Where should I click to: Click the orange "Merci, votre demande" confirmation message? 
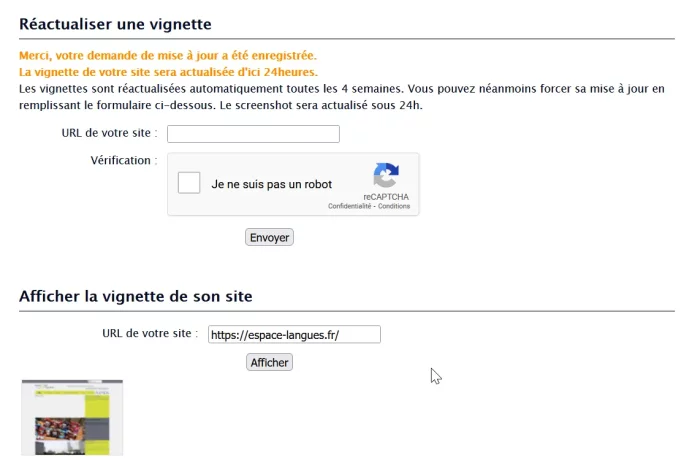(x=167, y=56)
